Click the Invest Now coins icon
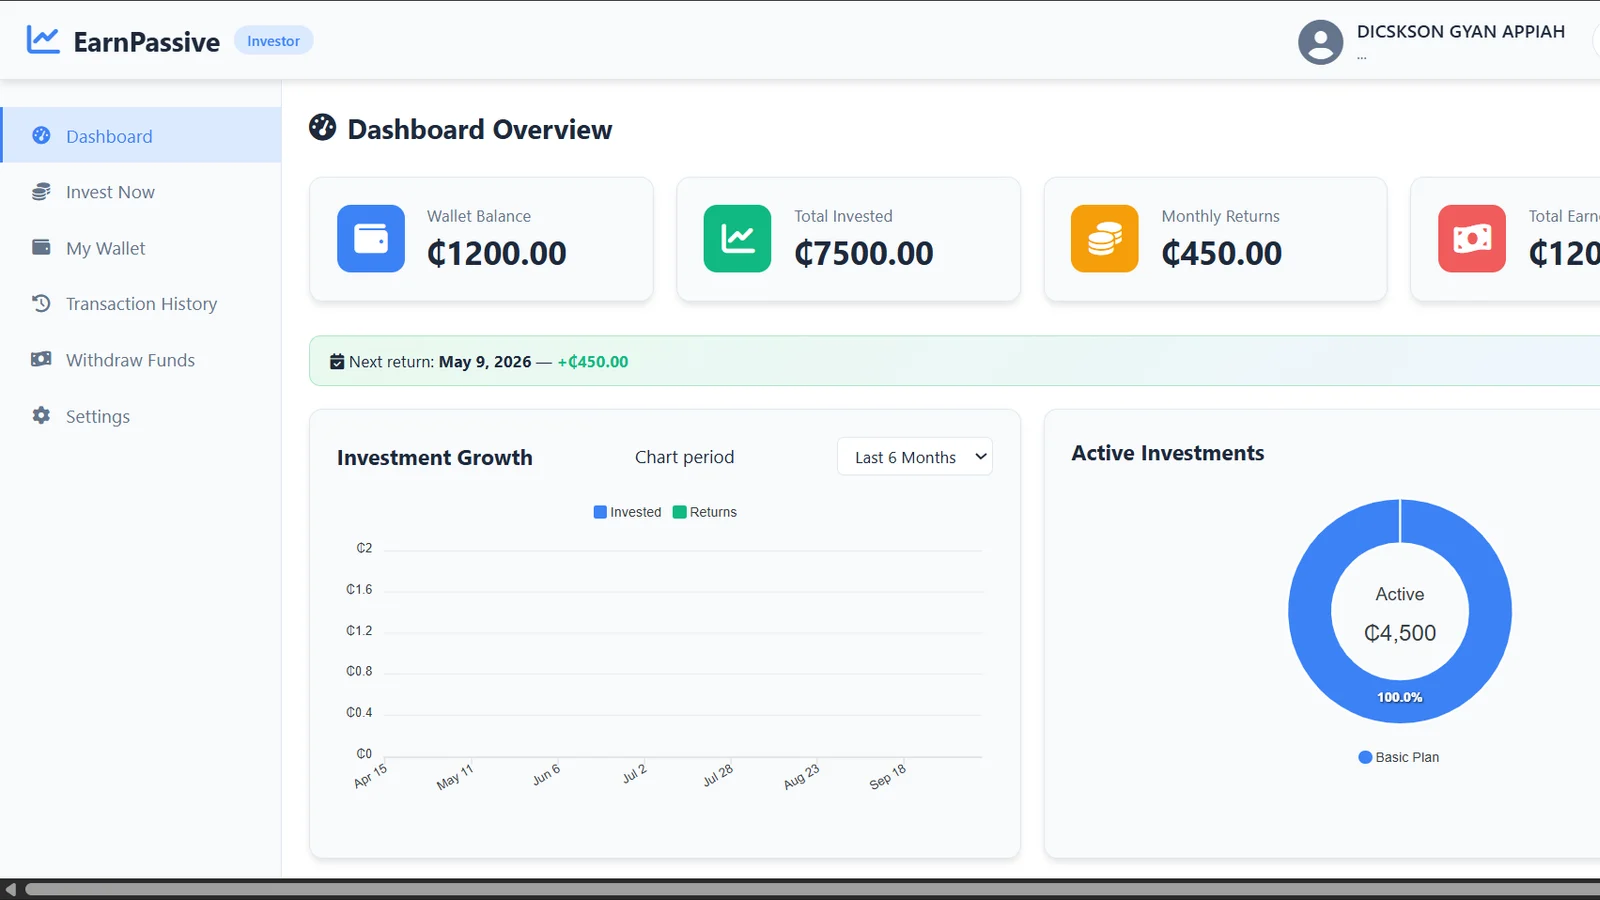 [x=41, y=191]
